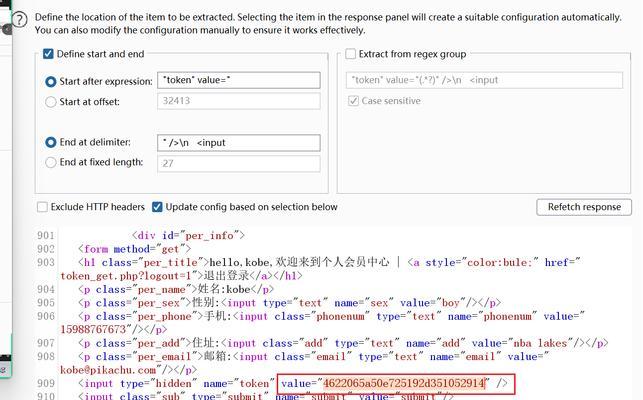The width and height of the screenshot is (643, 400).
Task: Click the Refetch response button
Action: click(584, 207)
